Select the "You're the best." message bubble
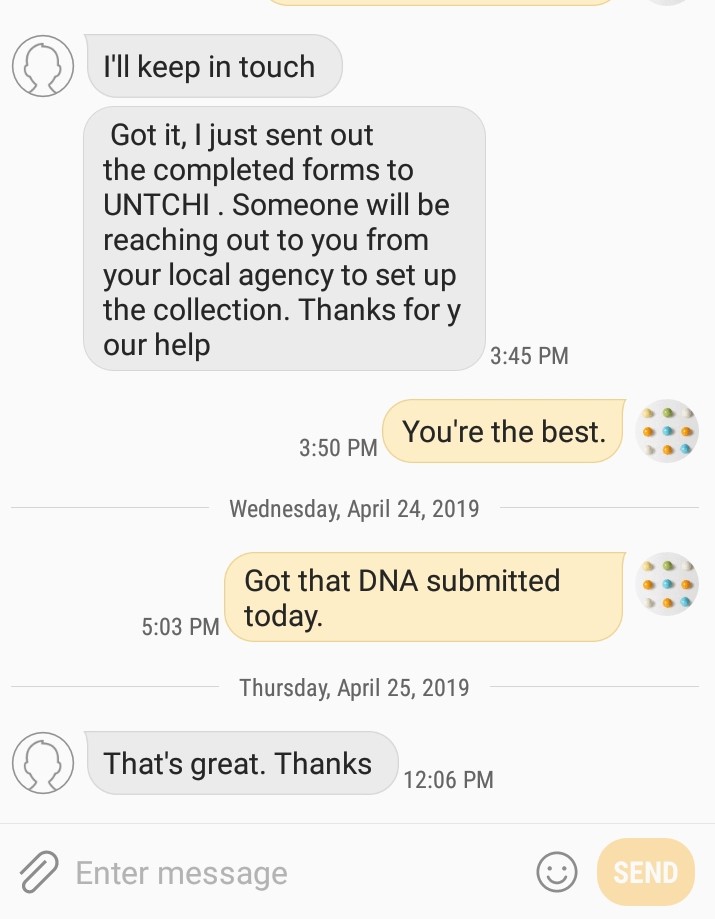The width and height of the screenshot is (715, 919). point(504,432)
